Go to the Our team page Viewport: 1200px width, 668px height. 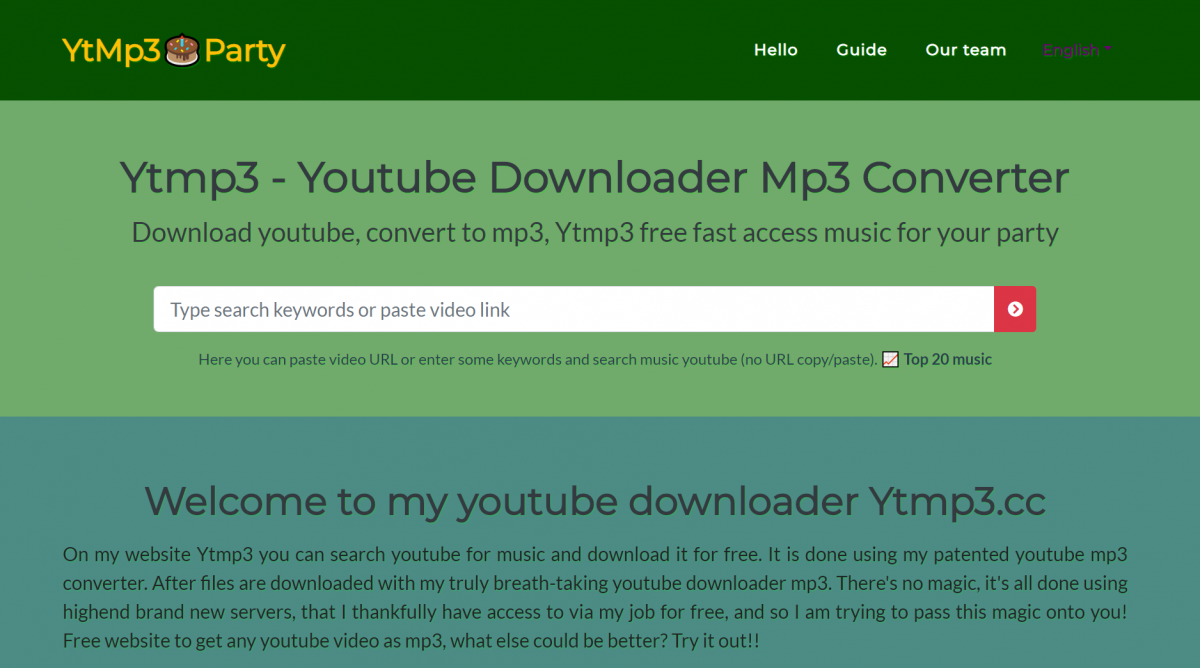pos(965,49)
